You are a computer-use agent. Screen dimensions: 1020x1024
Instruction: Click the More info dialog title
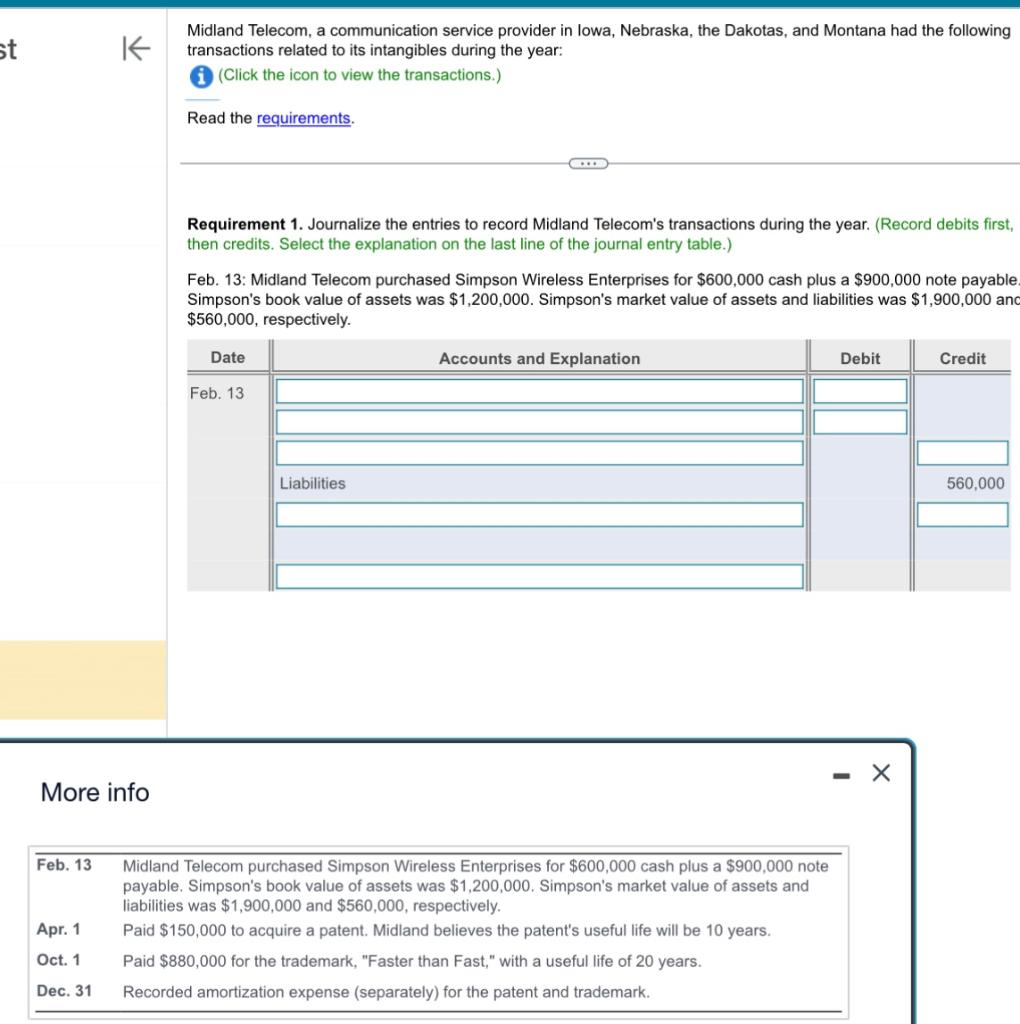tap(95, 792)
